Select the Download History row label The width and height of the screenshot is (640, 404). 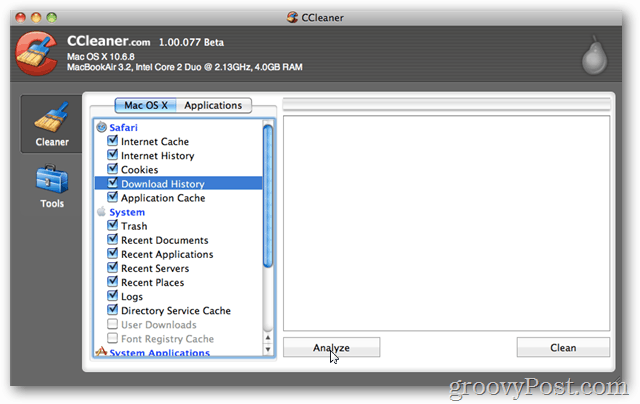coord(163,184)
